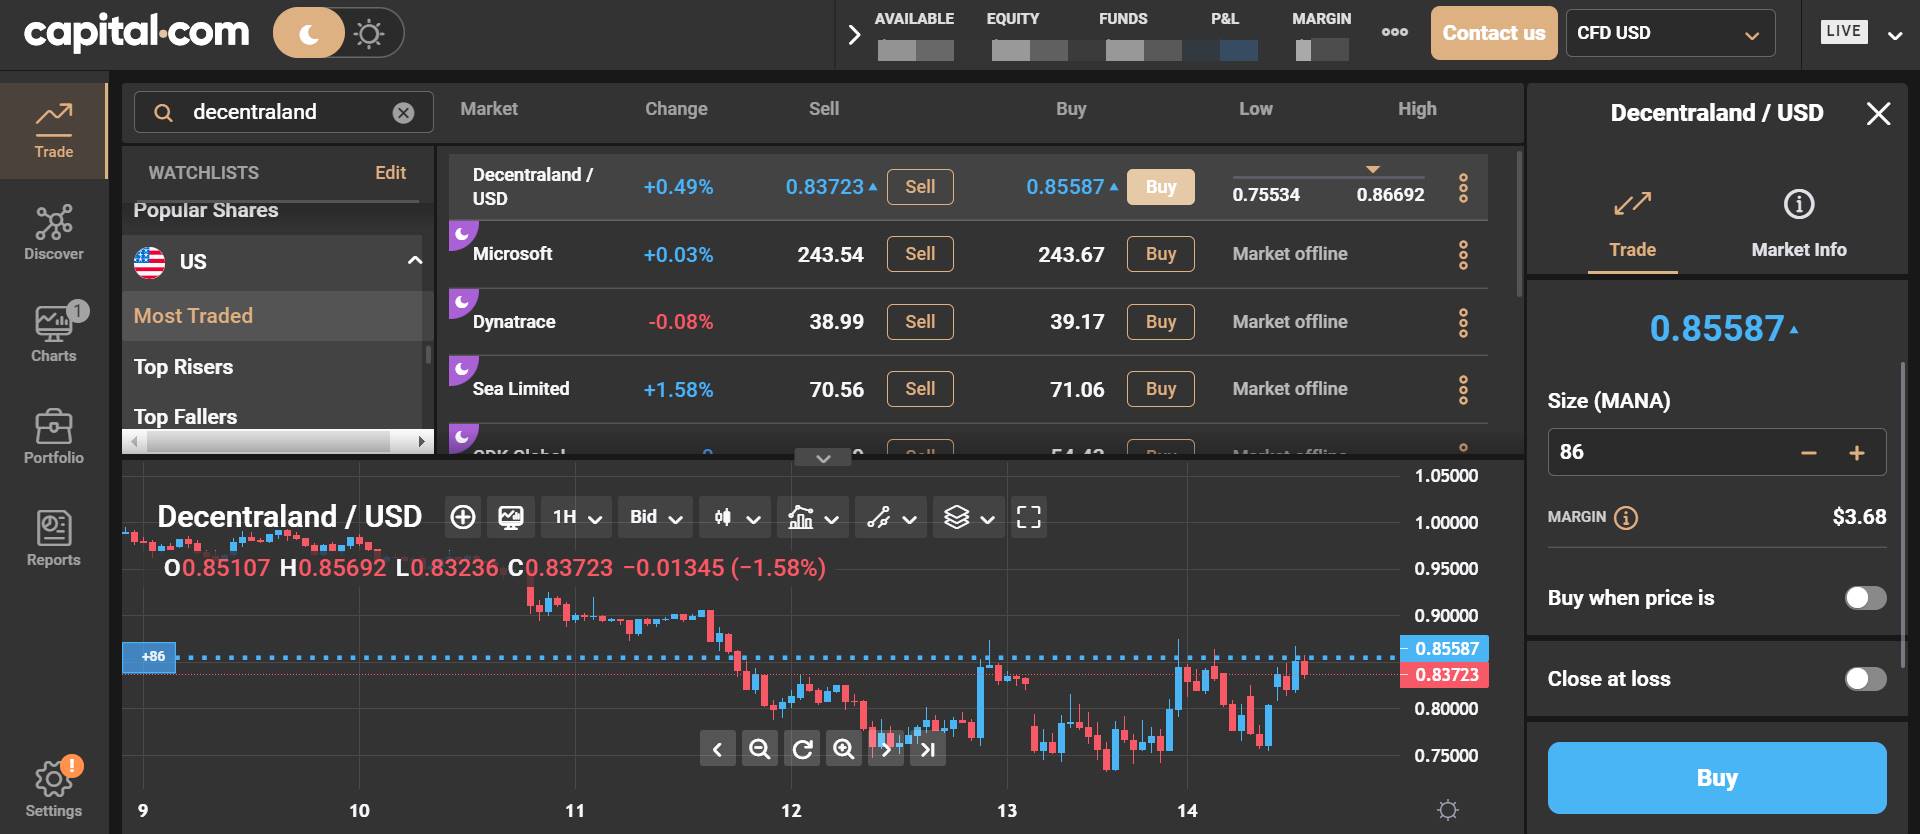The height and width of the screenshot is (834, 1920).
Task: Collapse the market list panel chevron
Action: [x=823, y=458]
